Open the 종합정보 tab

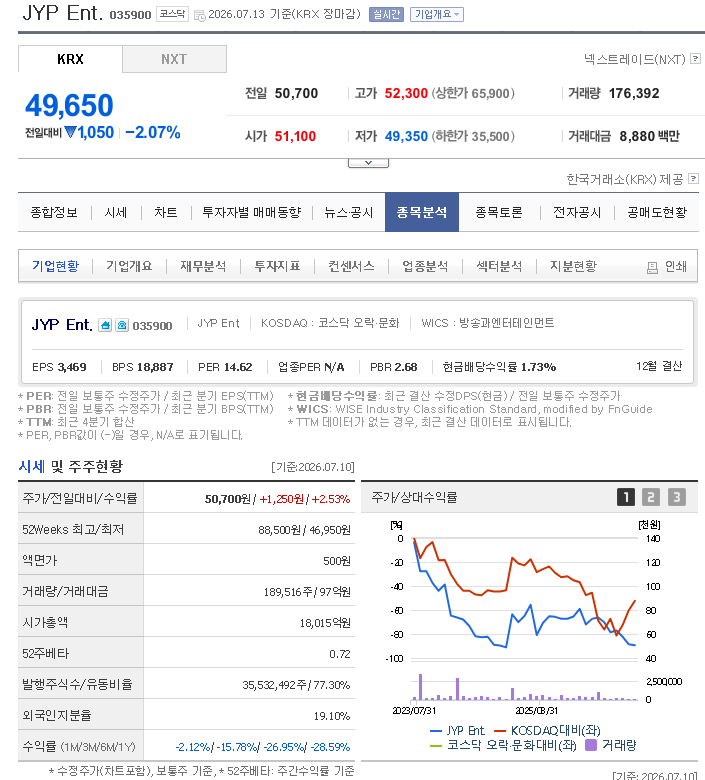[x=54, y=213]
